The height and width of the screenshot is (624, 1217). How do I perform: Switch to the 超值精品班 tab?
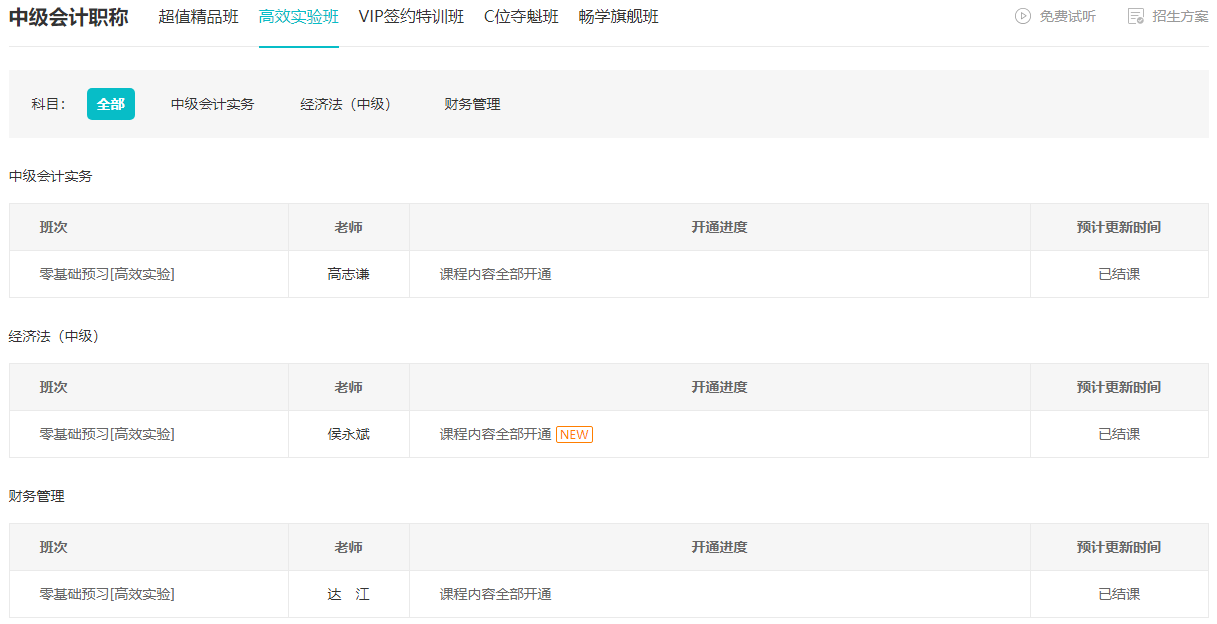tap(198, 16)
